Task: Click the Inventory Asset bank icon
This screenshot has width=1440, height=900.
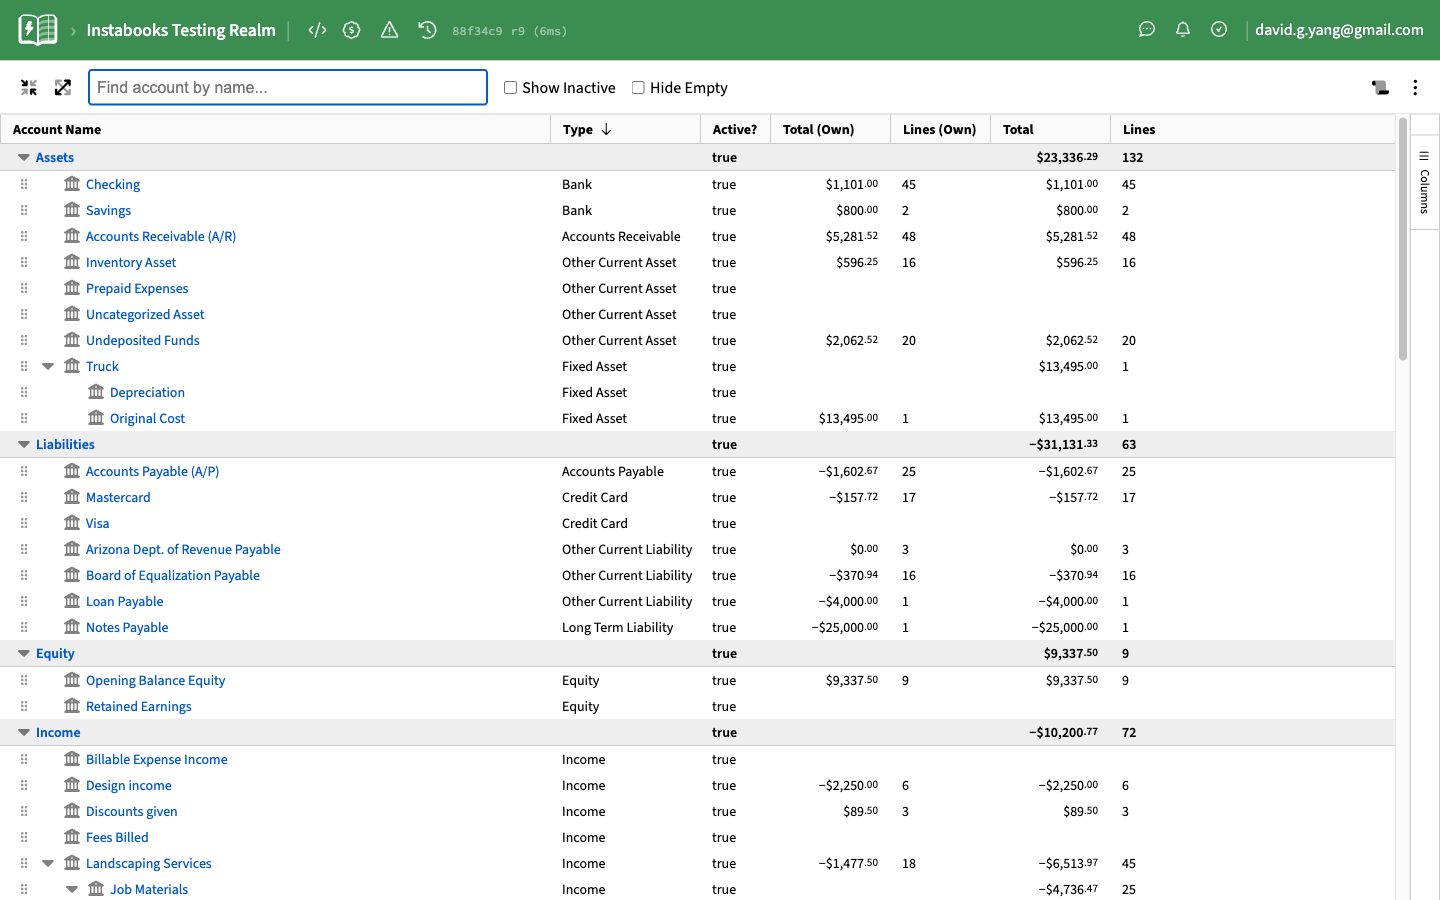Action: [x=72, y=262]
